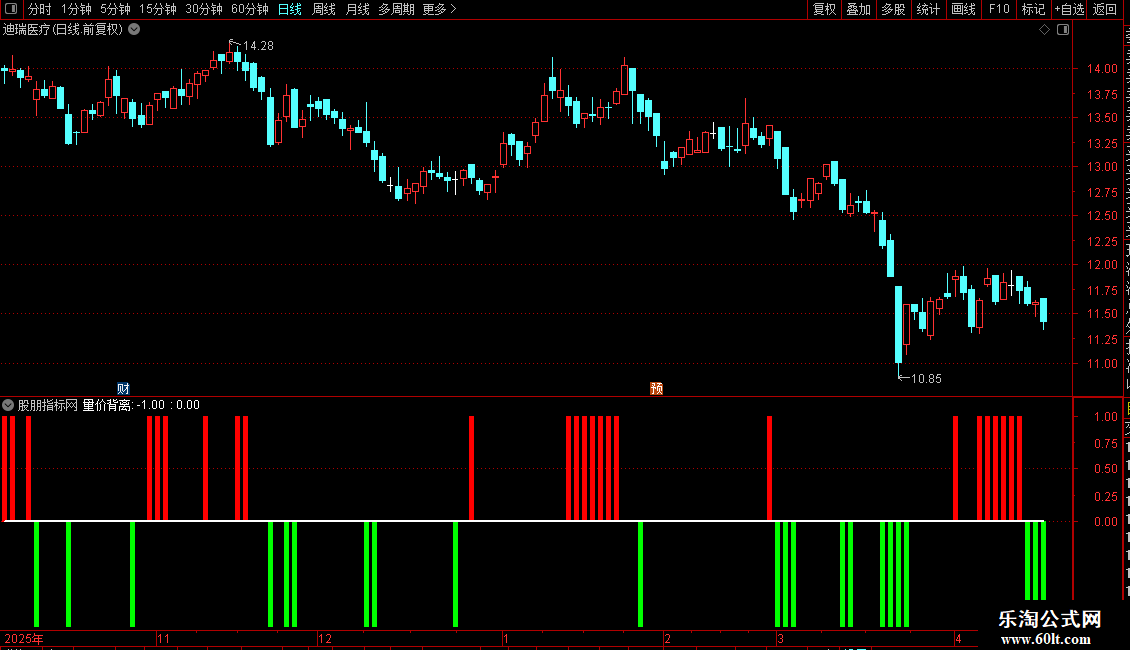Toggle the left sidebar panel icon
The image size is (1130, 650).
pyautogui.click(x=11, y=9)
